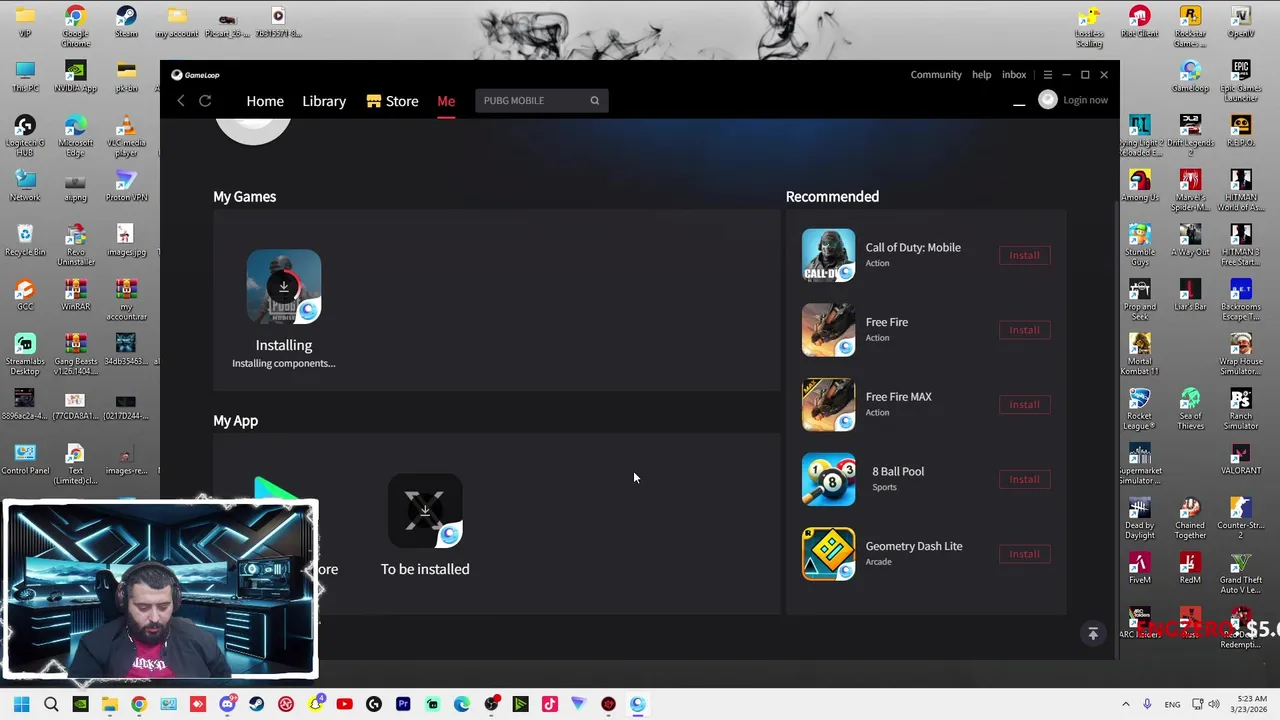Viewport: 1280px width, 720px height.
Task: Select the Me tab
Action: (446, 101)
